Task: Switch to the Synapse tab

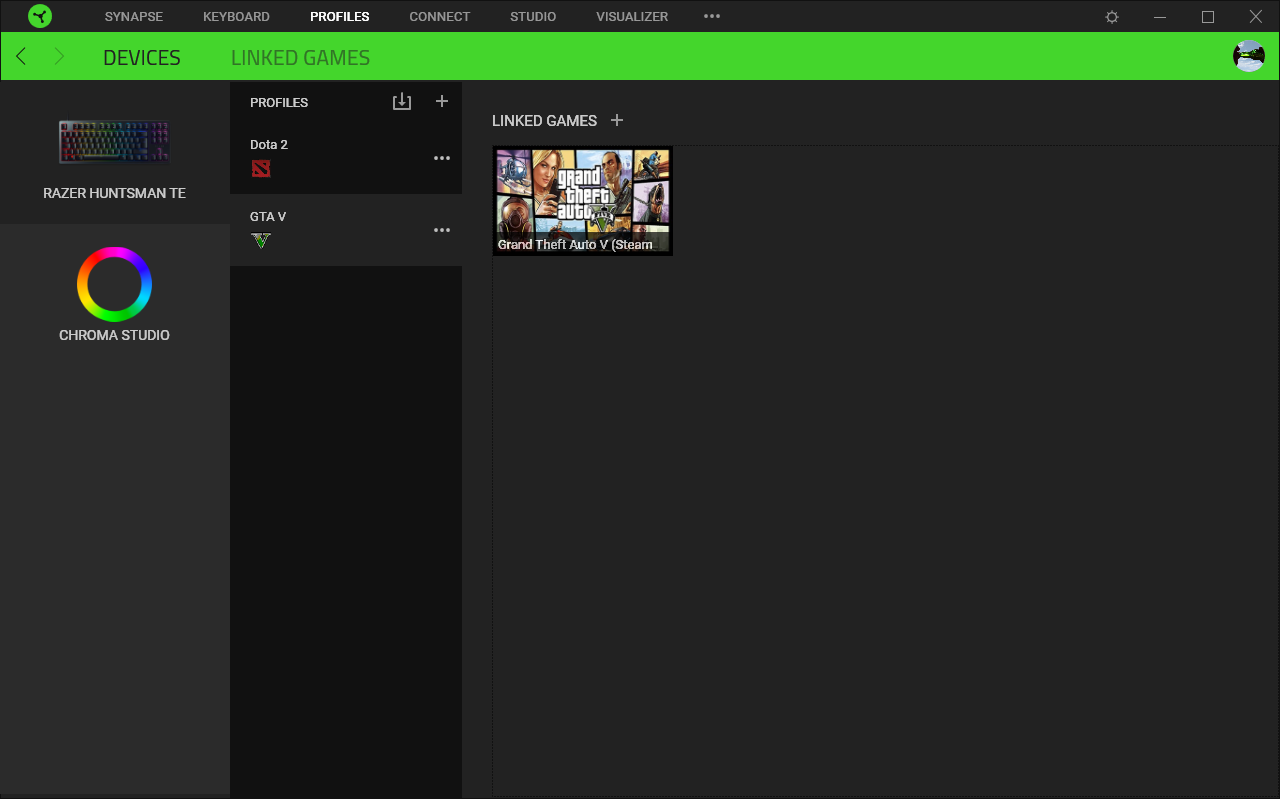Action: (134, 17)
